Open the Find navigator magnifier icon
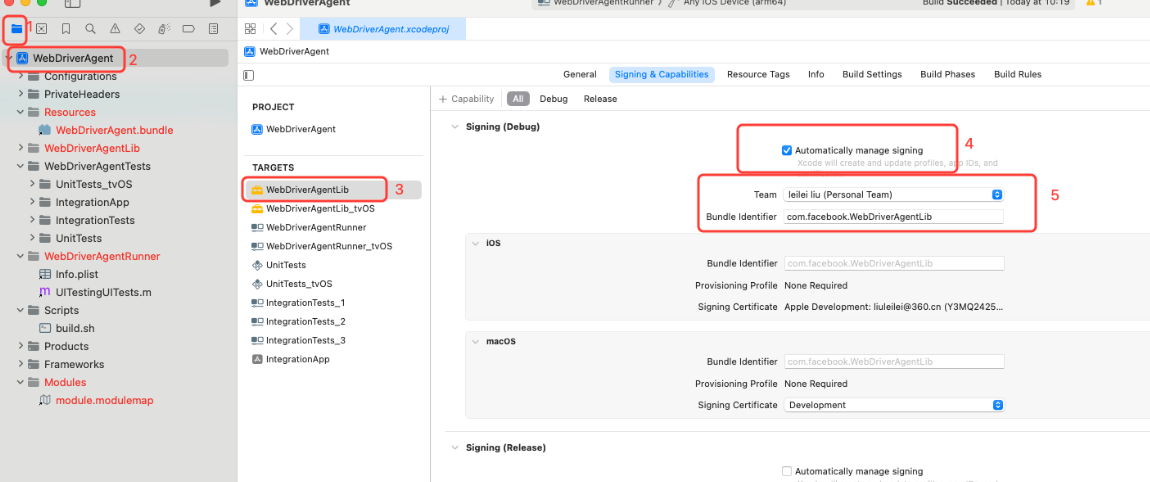Image resolution: width=1150 pixels, height=482 pixels. (90, 29)
